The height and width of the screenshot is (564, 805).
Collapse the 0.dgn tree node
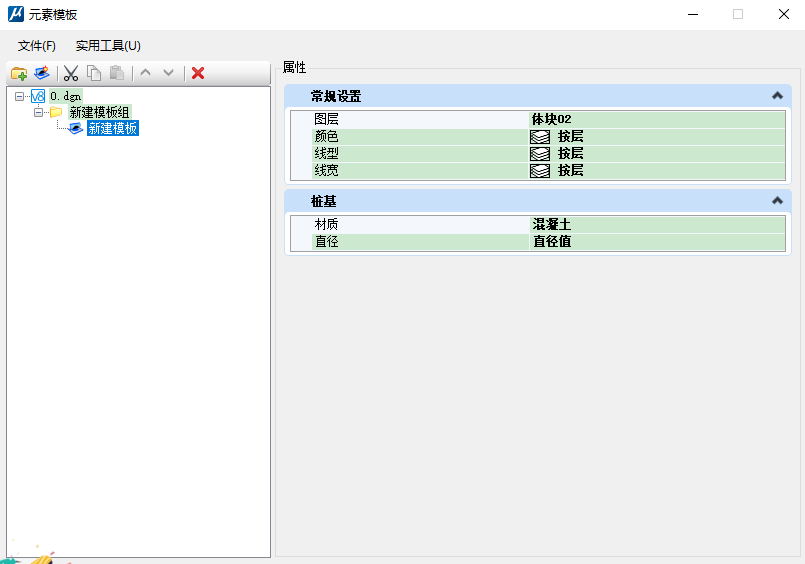click(20, 97)
